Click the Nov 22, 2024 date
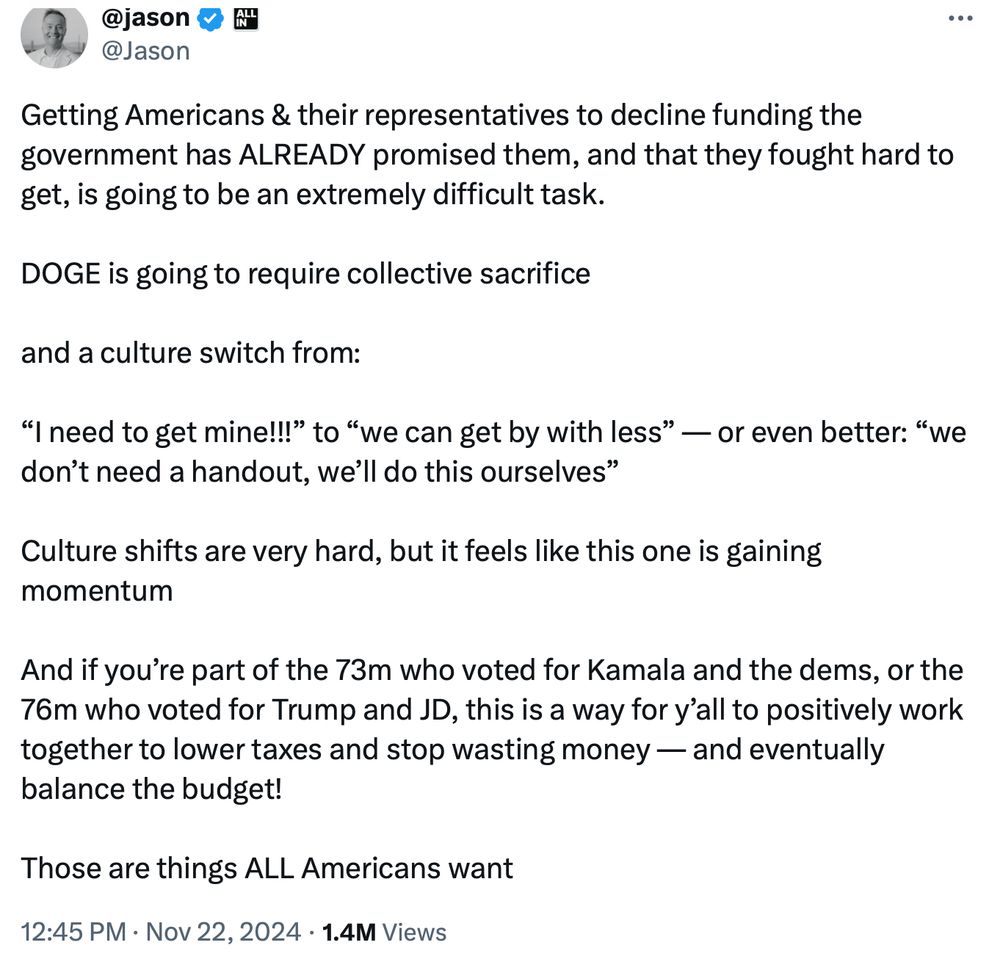Image resolution: width=1000 pixels, height=962 pixels. click(x=223, y=931)
